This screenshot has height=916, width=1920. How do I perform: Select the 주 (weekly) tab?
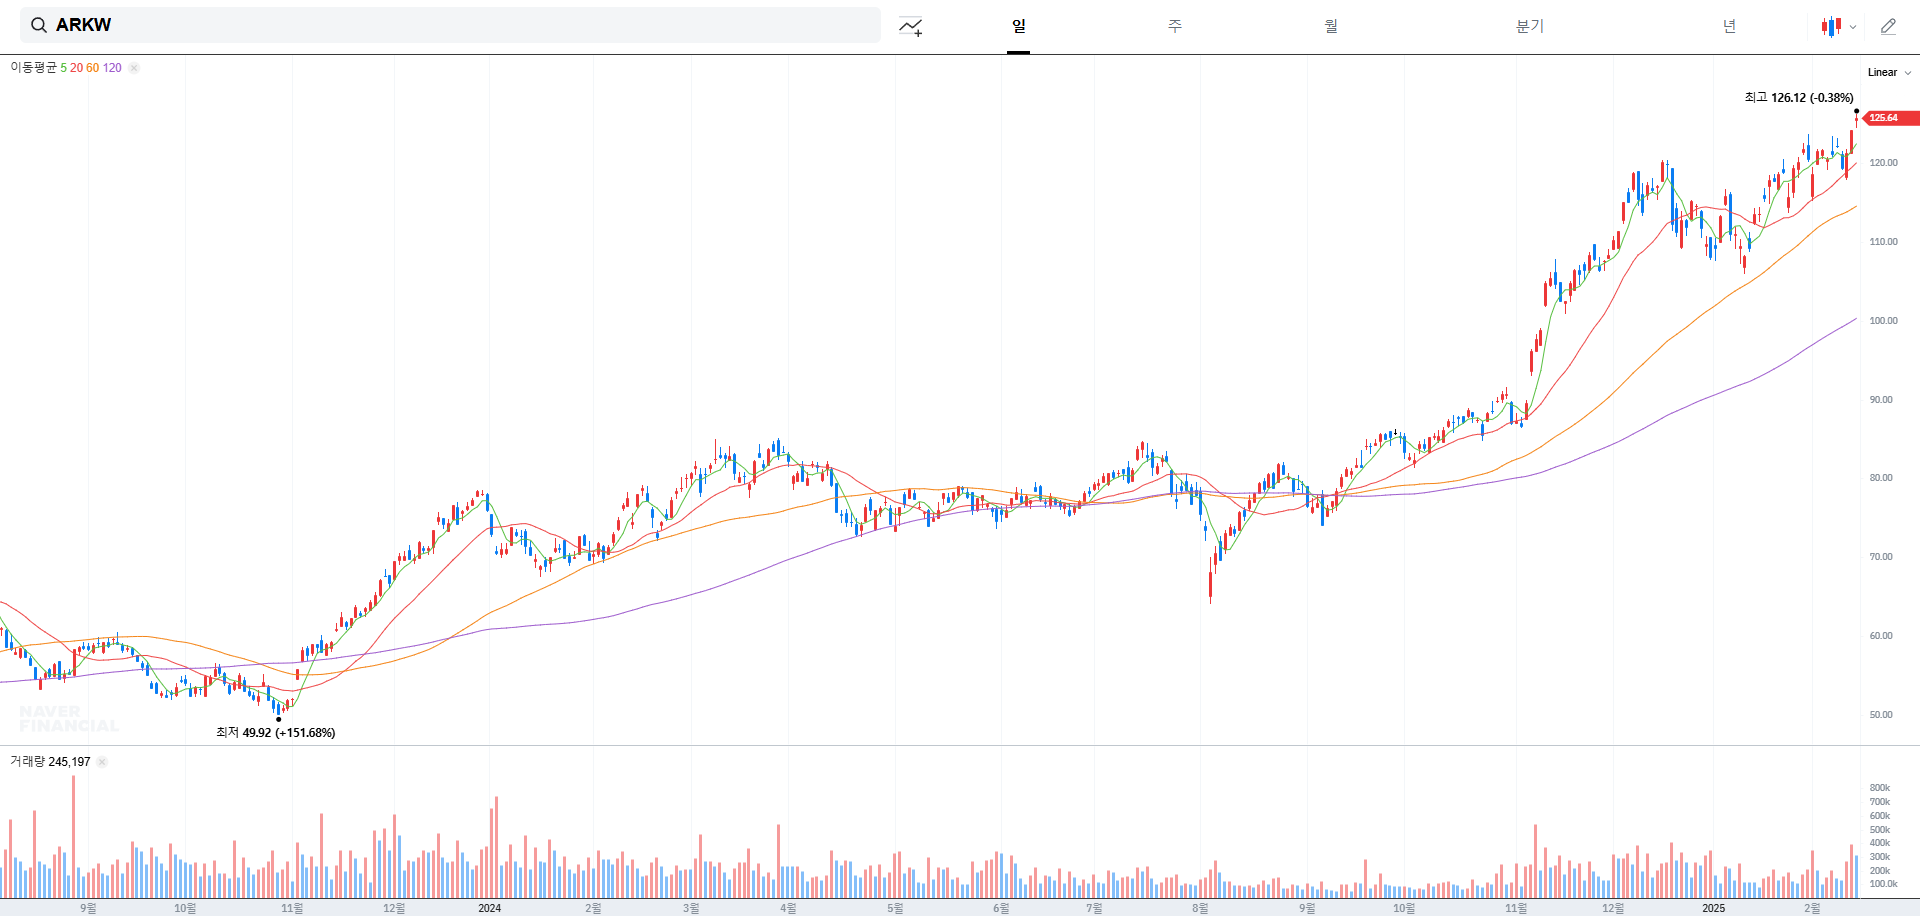(x=1175, y=26)
